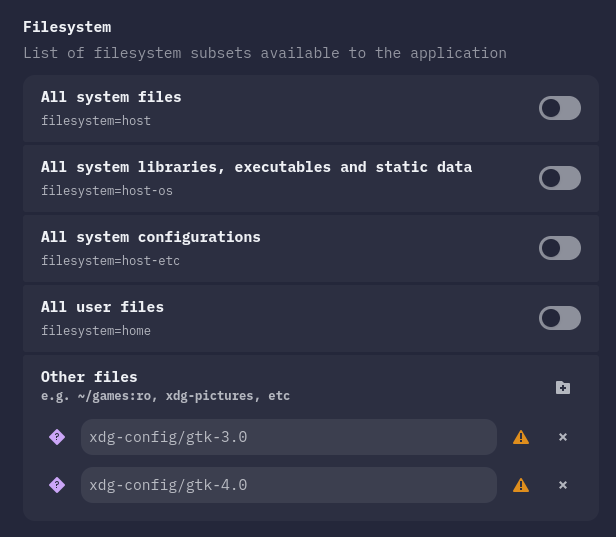Focus the xdg-config/gtk-4.0 text field
The height and width of the screenshot is (537, 616).
coord(288,485)
